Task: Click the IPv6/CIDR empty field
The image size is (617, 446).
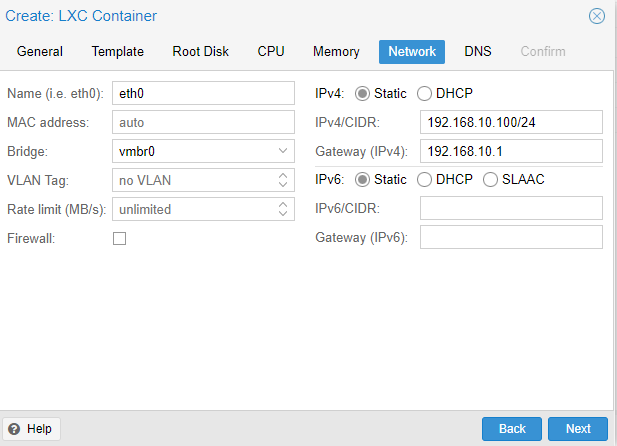Action: 511,208
